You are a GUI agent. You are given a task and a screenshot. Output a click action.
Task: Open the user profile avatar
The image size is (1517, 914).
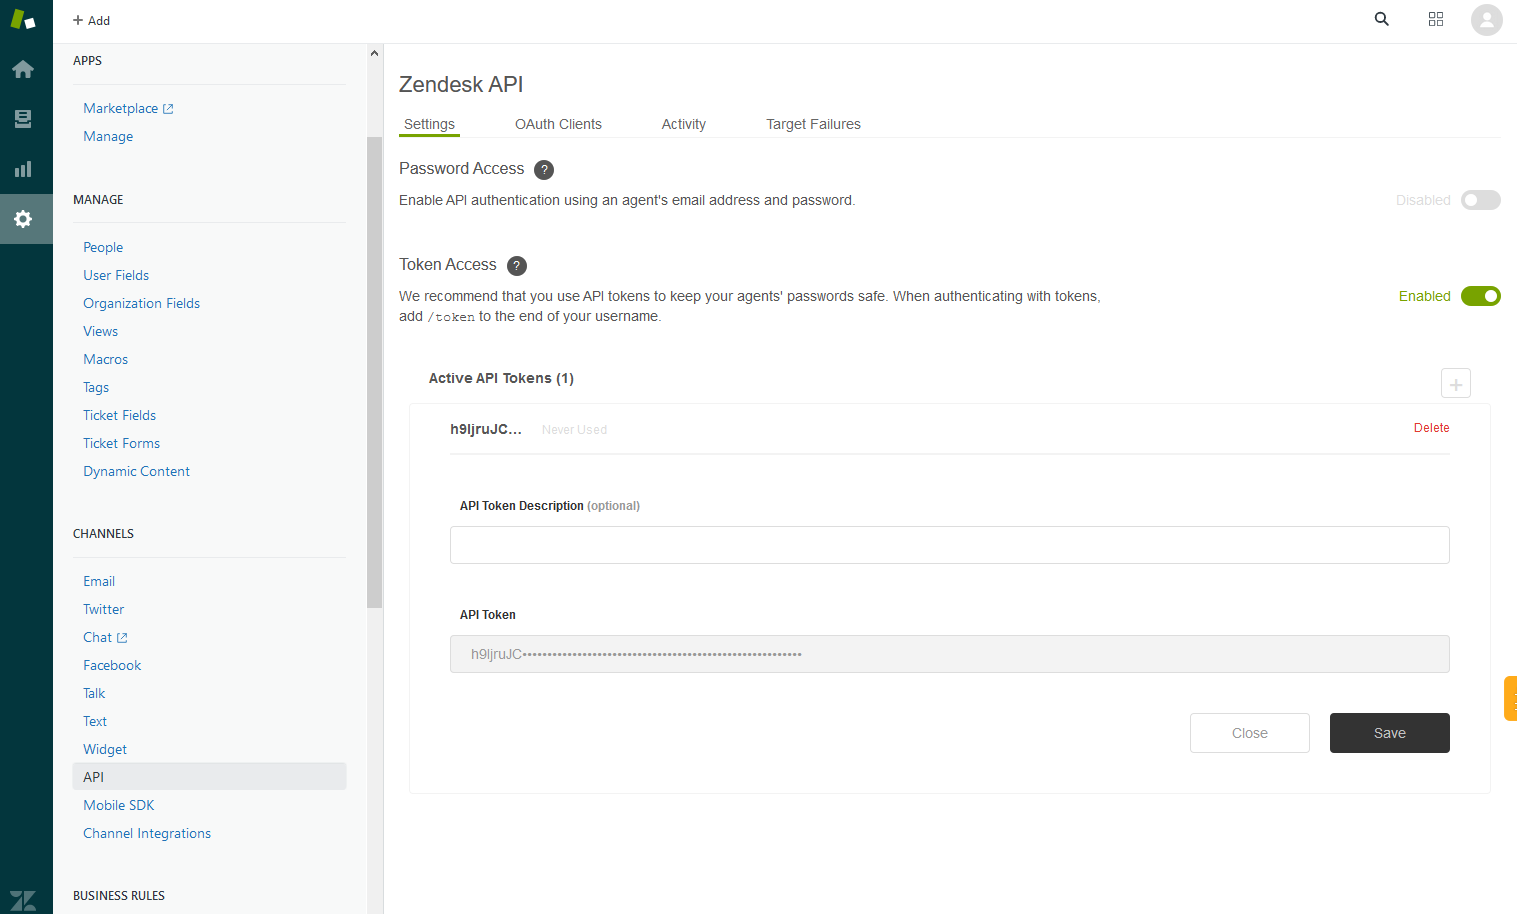(1487, 20)
